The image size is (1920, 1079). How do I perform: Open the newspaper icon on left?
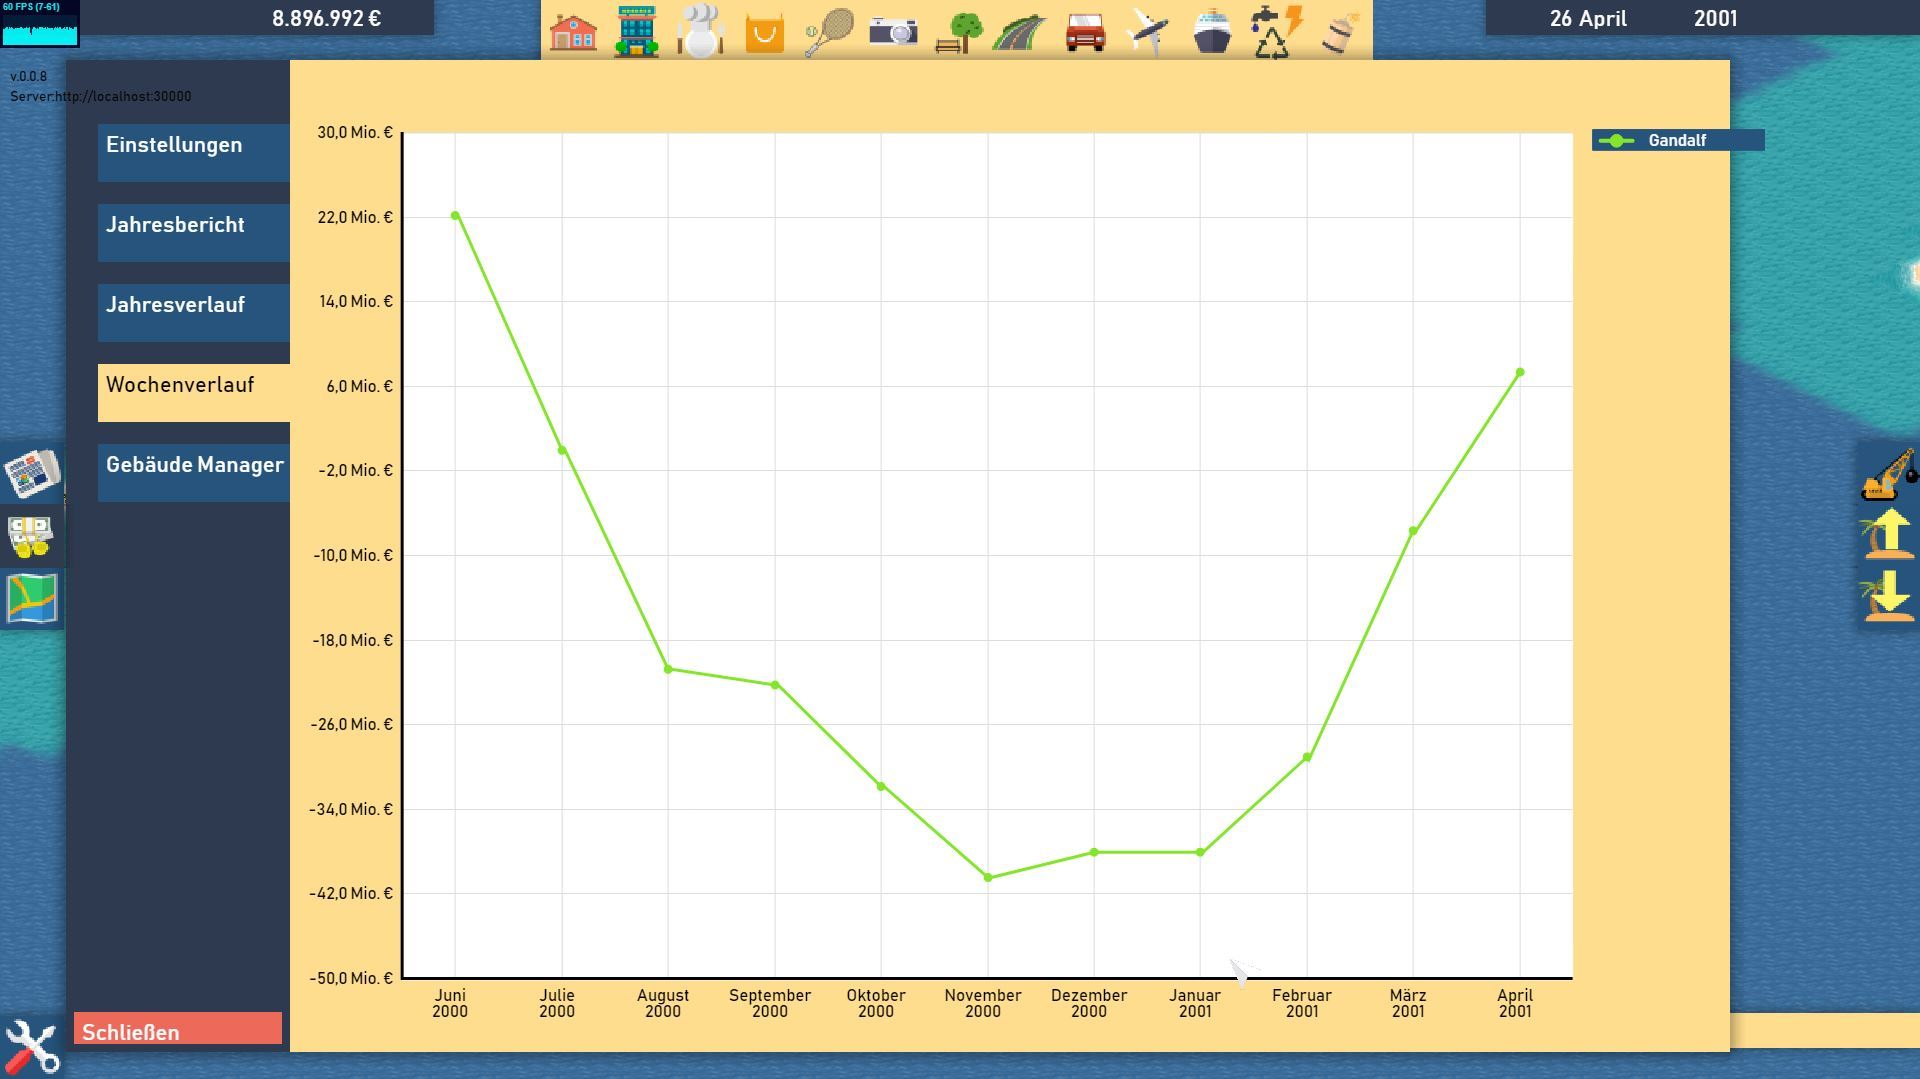pos(32,473)
